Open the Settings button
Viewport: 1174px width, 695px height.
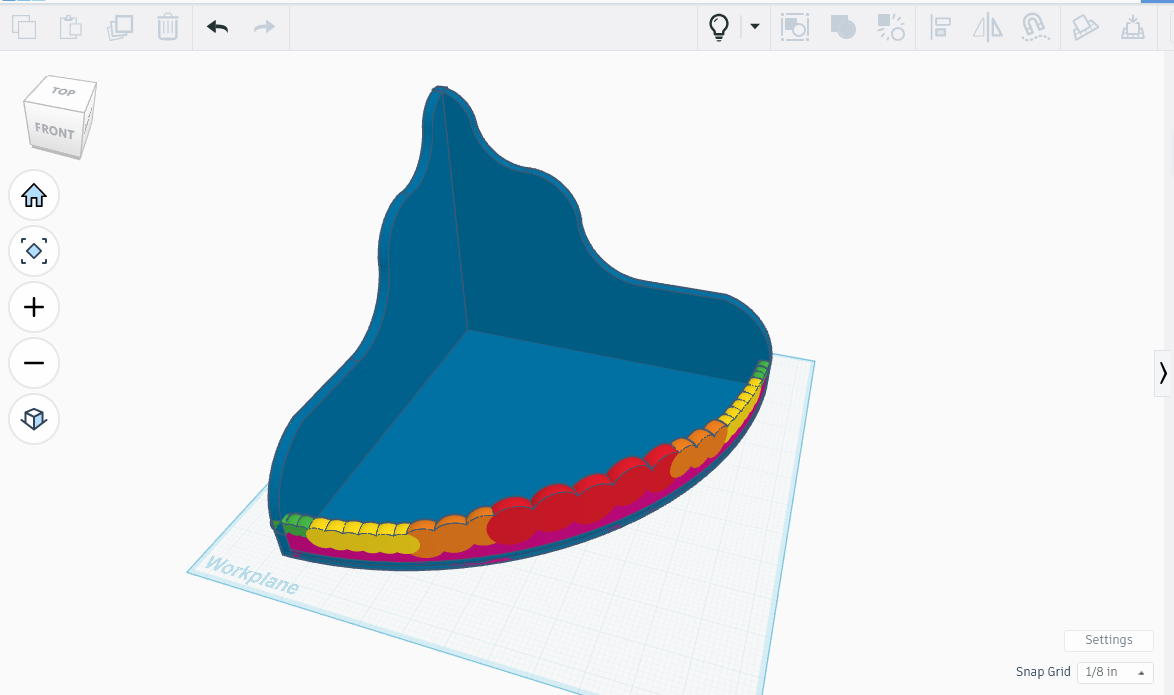1108,640
